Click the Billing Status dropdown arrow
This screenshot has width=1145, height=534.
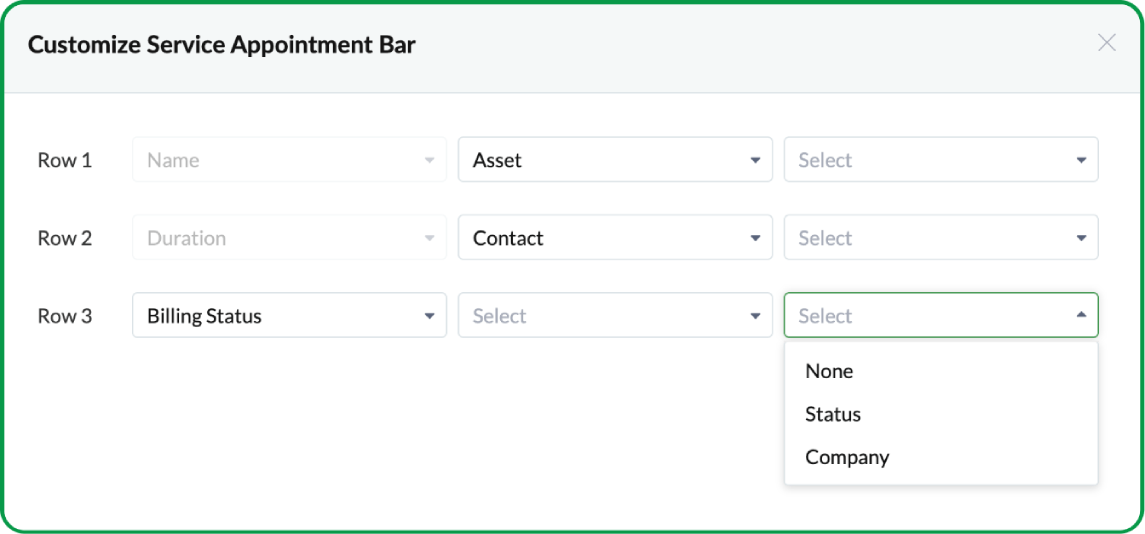point(429,316)
